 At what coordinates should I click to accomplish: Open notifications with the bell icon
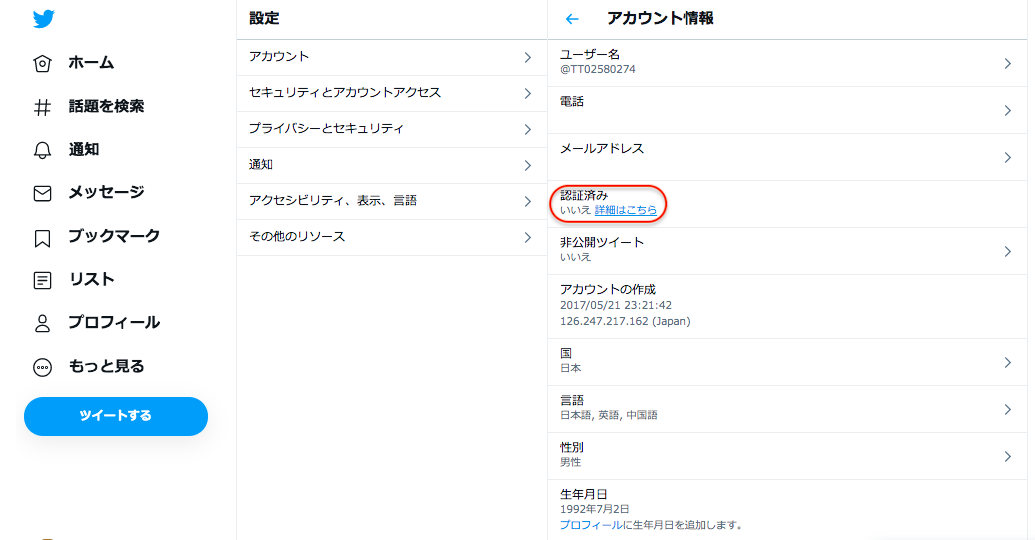[x=42, y=150]
